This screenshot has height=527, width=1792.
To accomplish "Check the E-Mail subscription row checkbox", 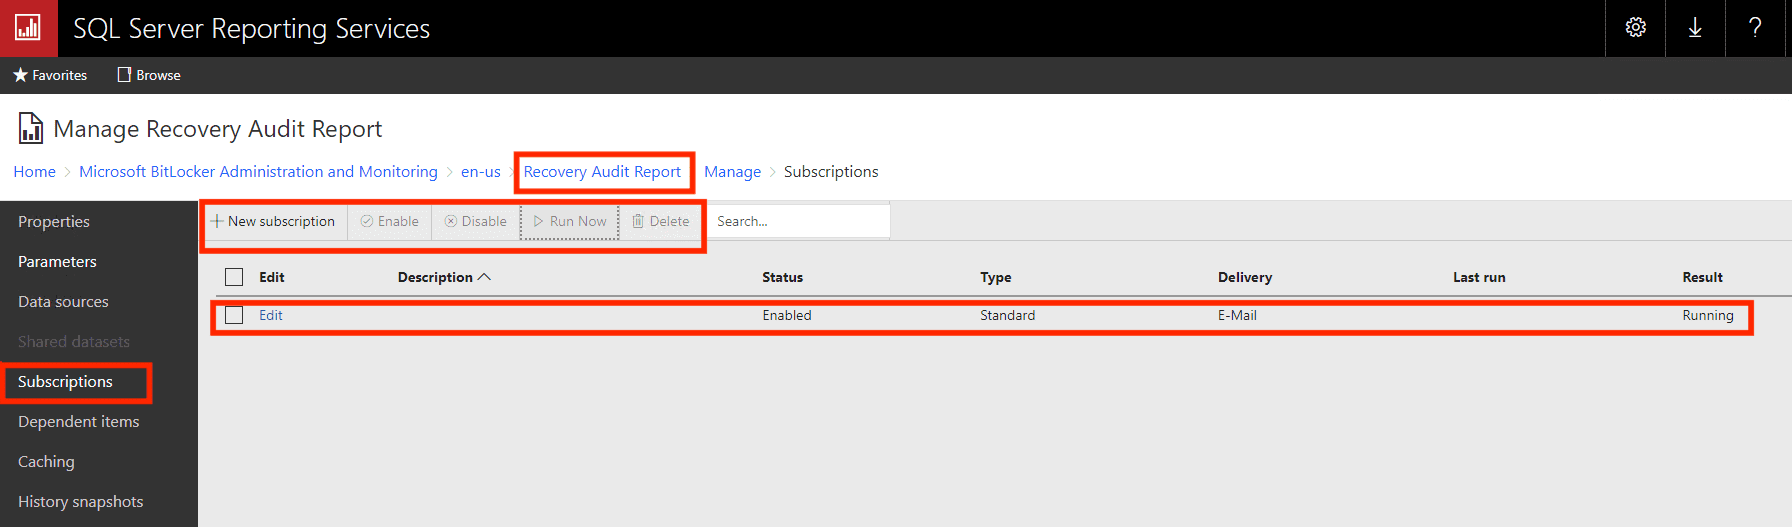I will tap(234, 315).
